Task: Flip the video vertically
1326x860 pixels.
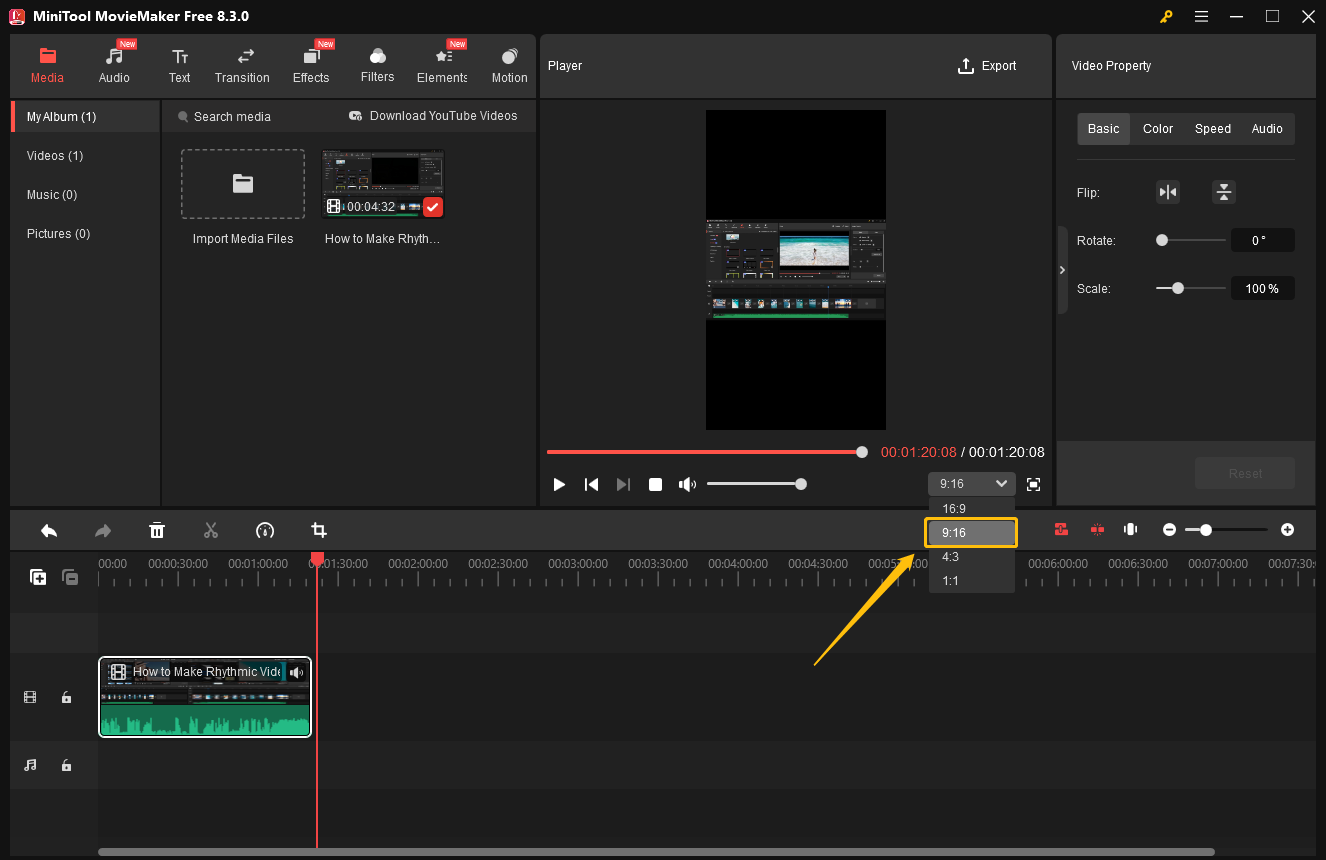Action: point(1224,192)
